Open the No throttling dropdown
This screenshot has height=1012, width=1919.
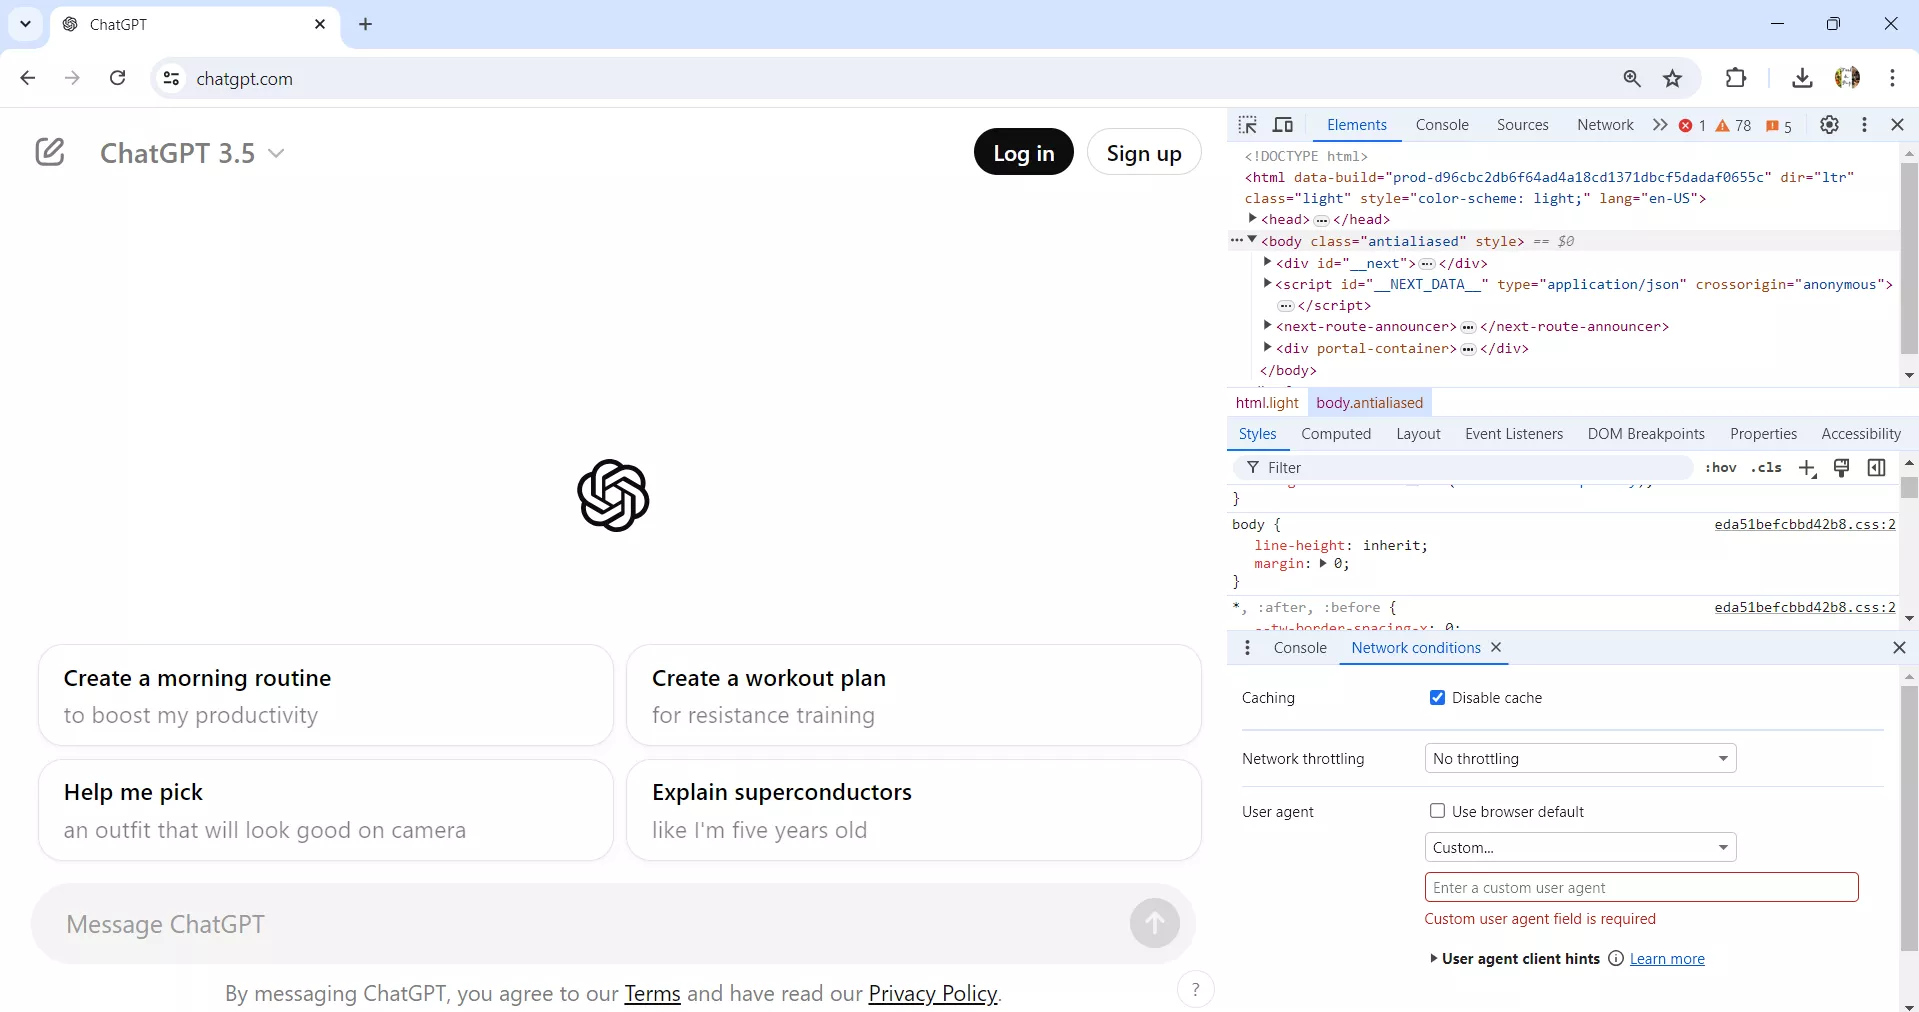click(1580, 758)
